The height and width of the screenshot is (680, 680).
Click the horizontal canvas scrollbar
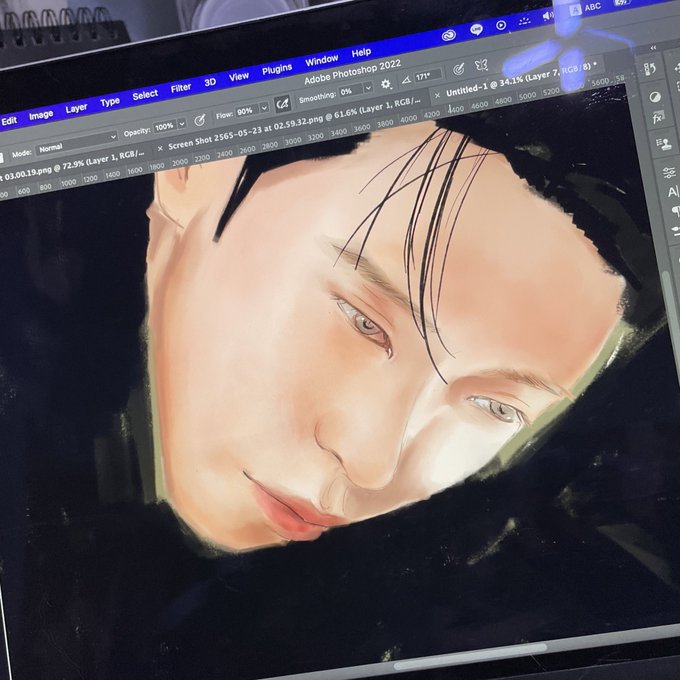[x=472, y=656]
